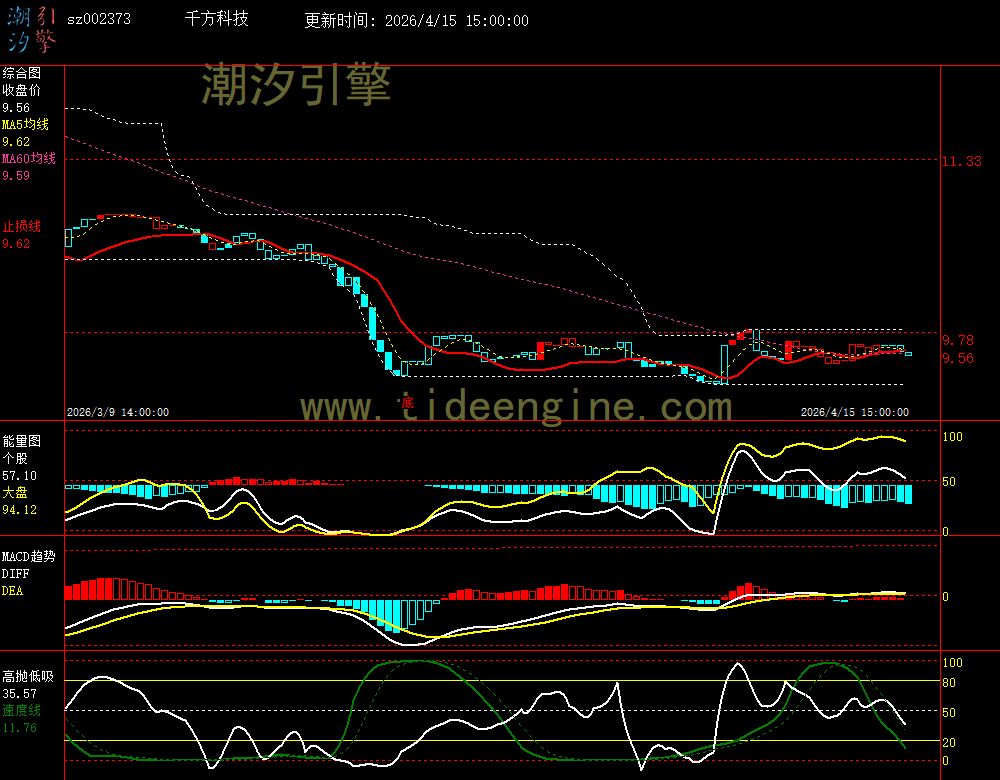Select the 综合图 panel label
This screenshot has width=1000, height=780.
point(21,73)
